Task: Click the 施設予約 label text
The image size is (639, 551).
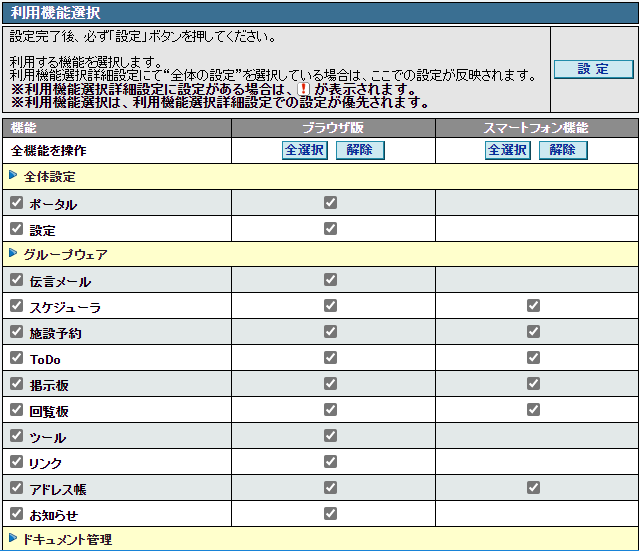Action: tap(55, 334)
